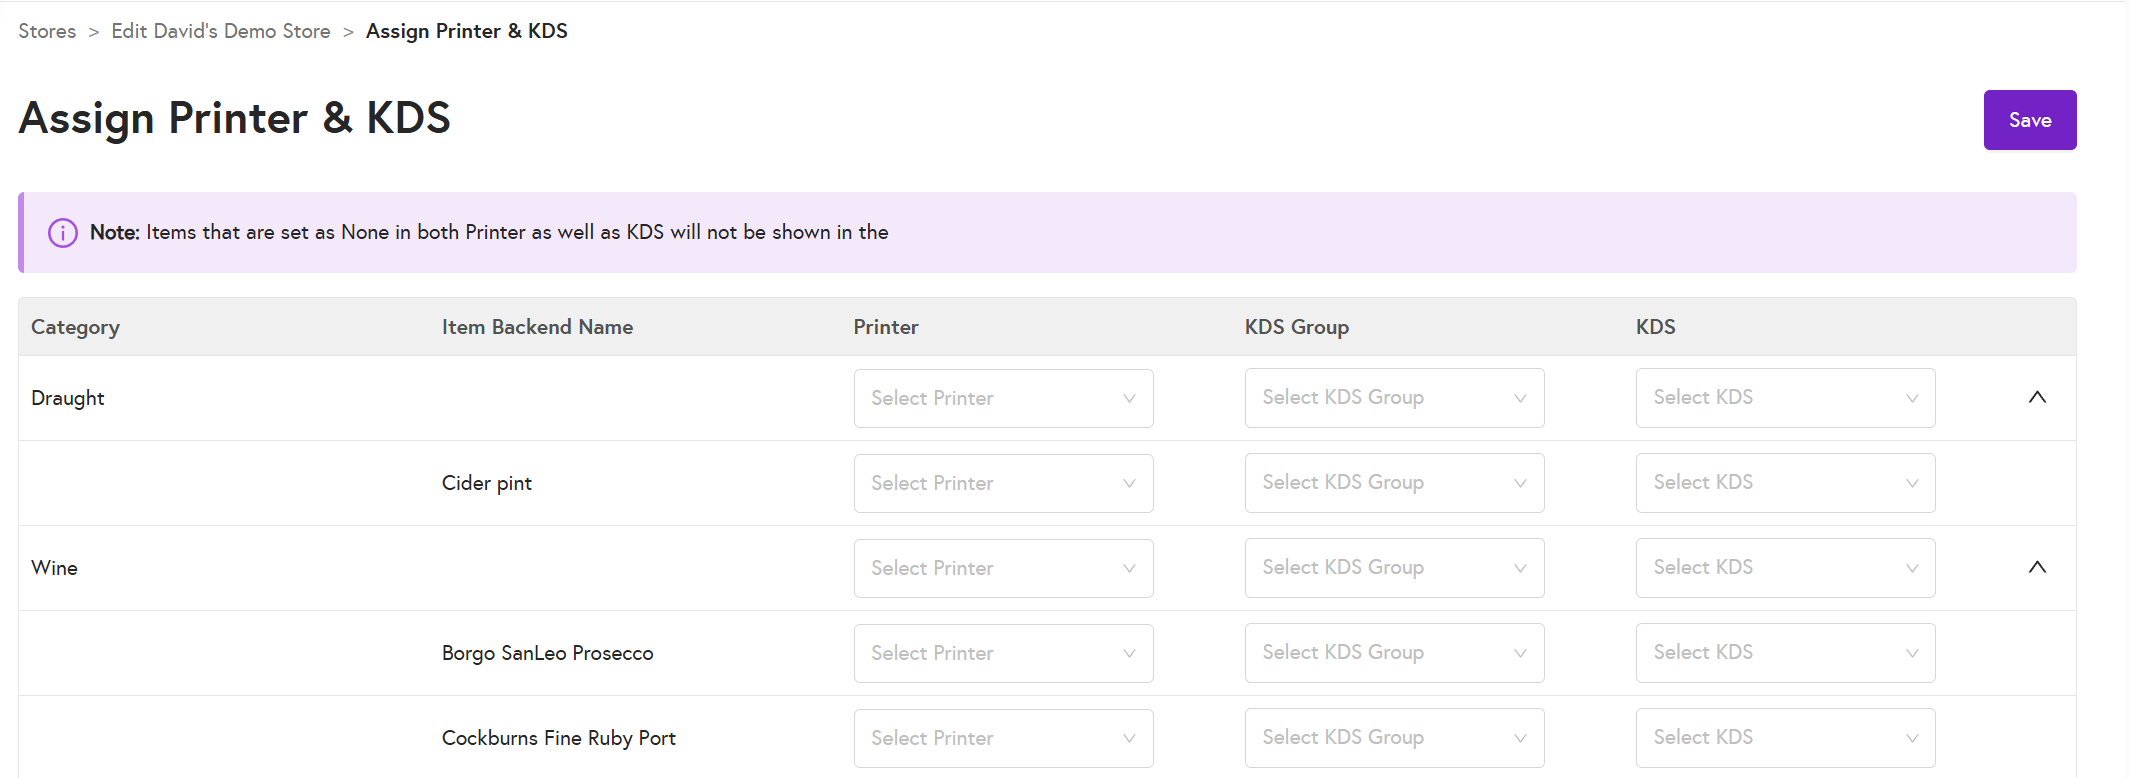Choose a printer for Cider pint
Viewport: 2129px width, 778px height.
(x=1003, y=483)
